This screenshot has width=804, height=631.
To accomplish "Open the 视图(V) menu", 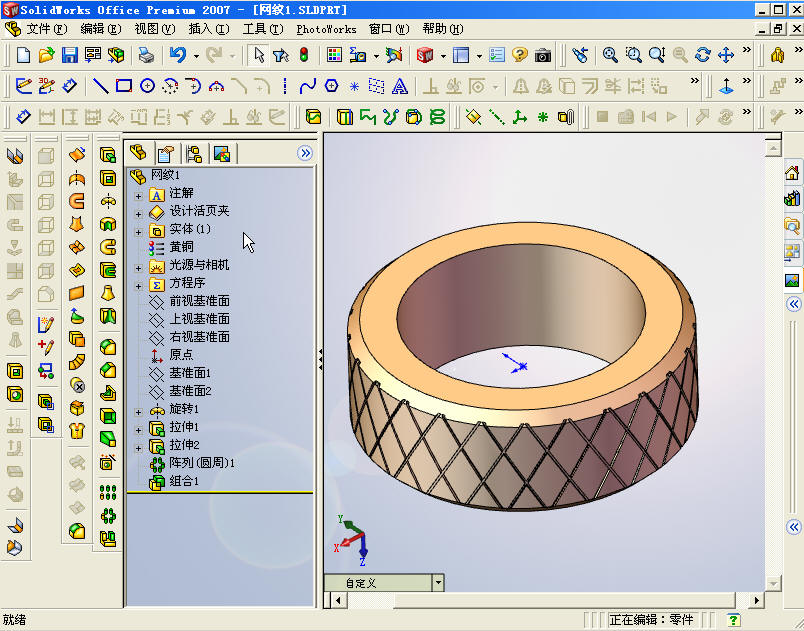I will pos(154,29).
